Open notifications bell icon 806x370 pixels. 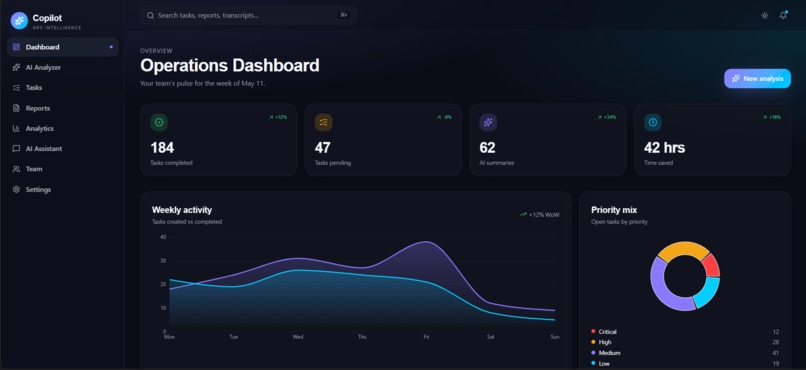pos(783,15)
